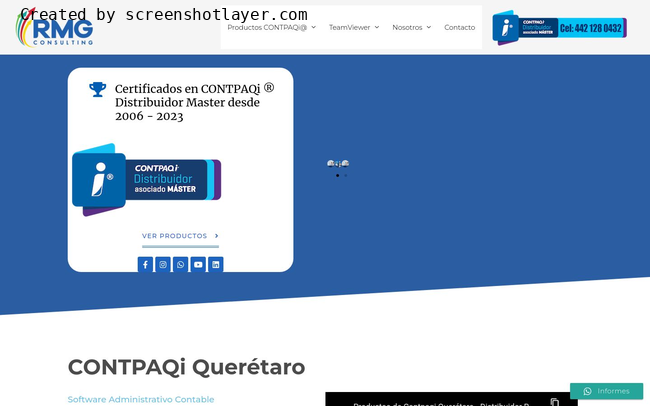Expand the Nosotros dropdown chevron
This screenshot has width=650, height=406.
click(x=429, y=27)
